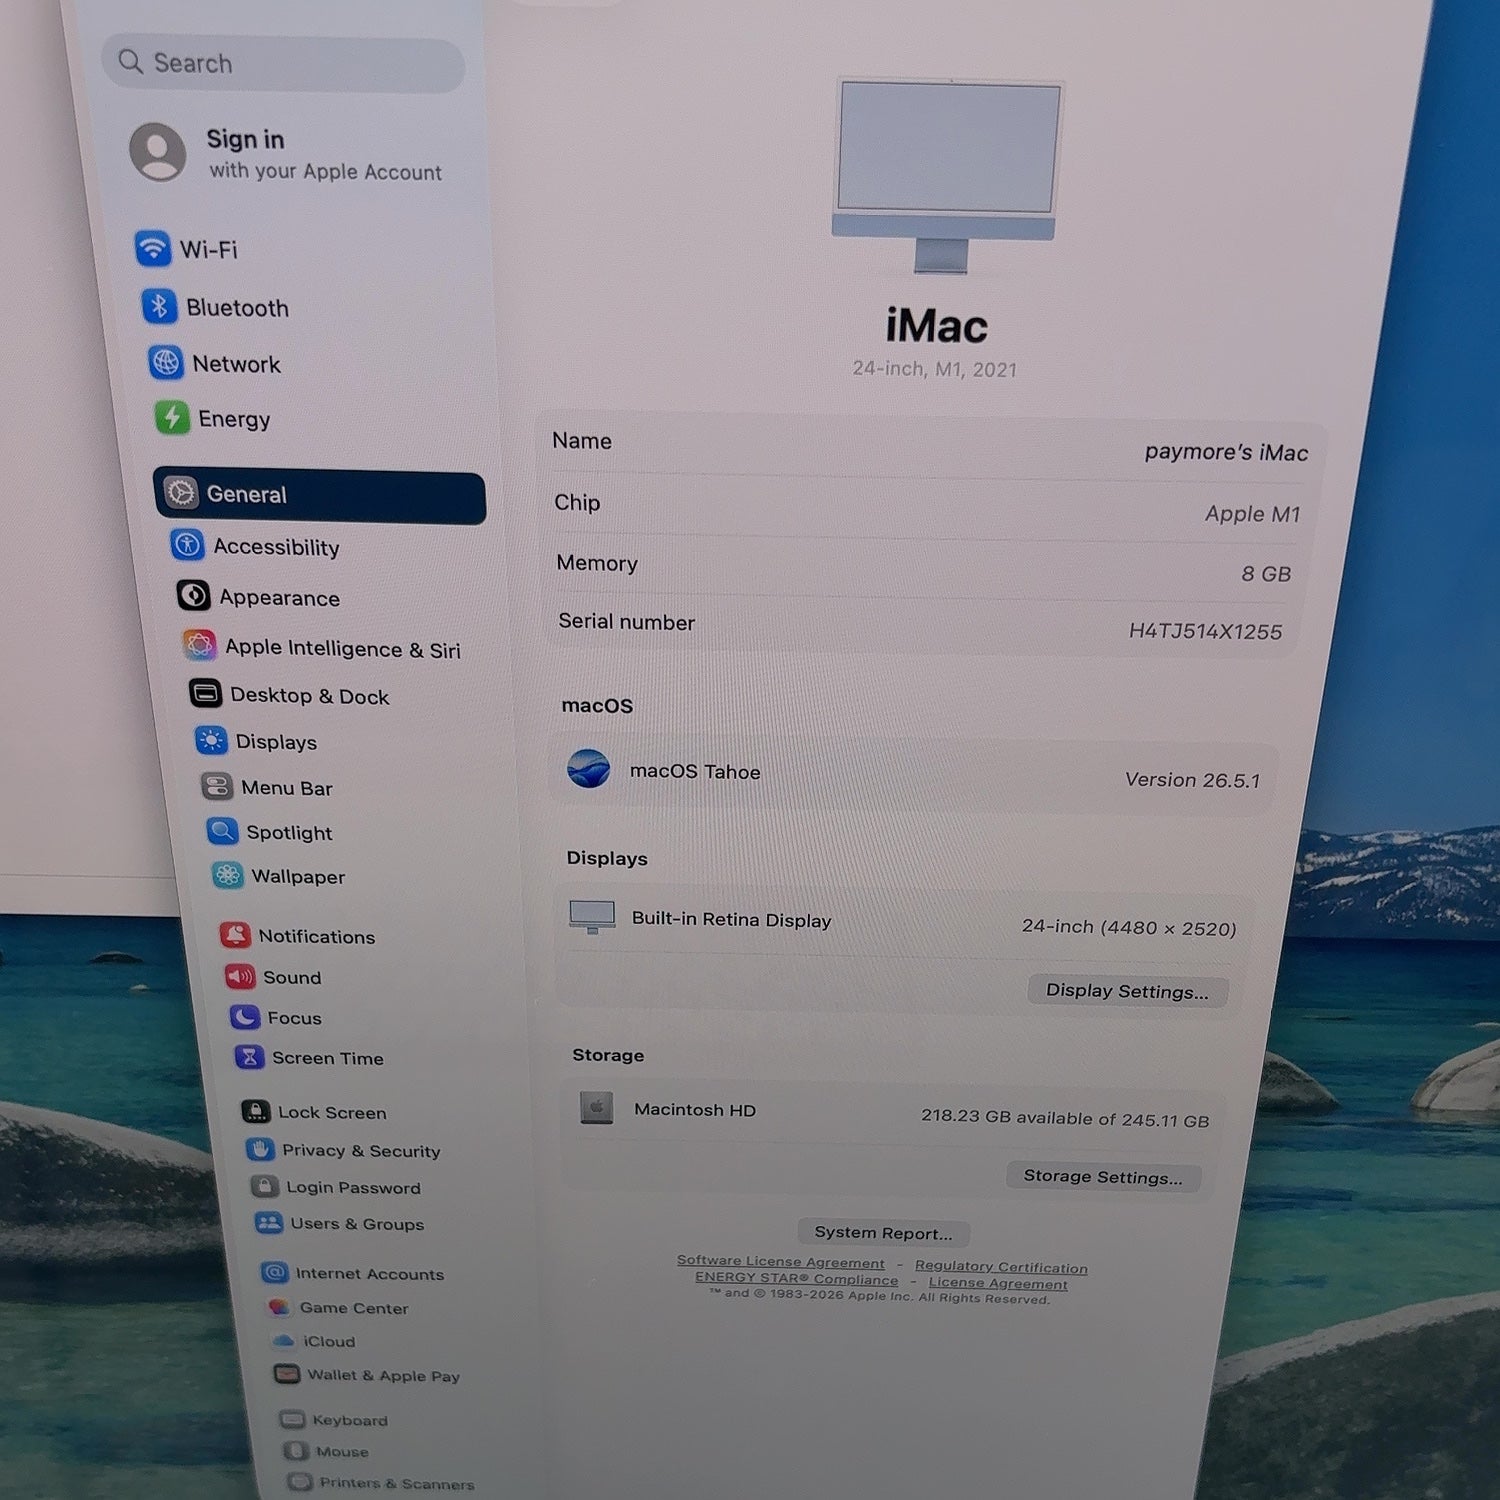Click the Display Settings... button
Image resolution: width=1500 pixels, height=1500 pixels.
pyautogui.click(x=1127, y=991)
